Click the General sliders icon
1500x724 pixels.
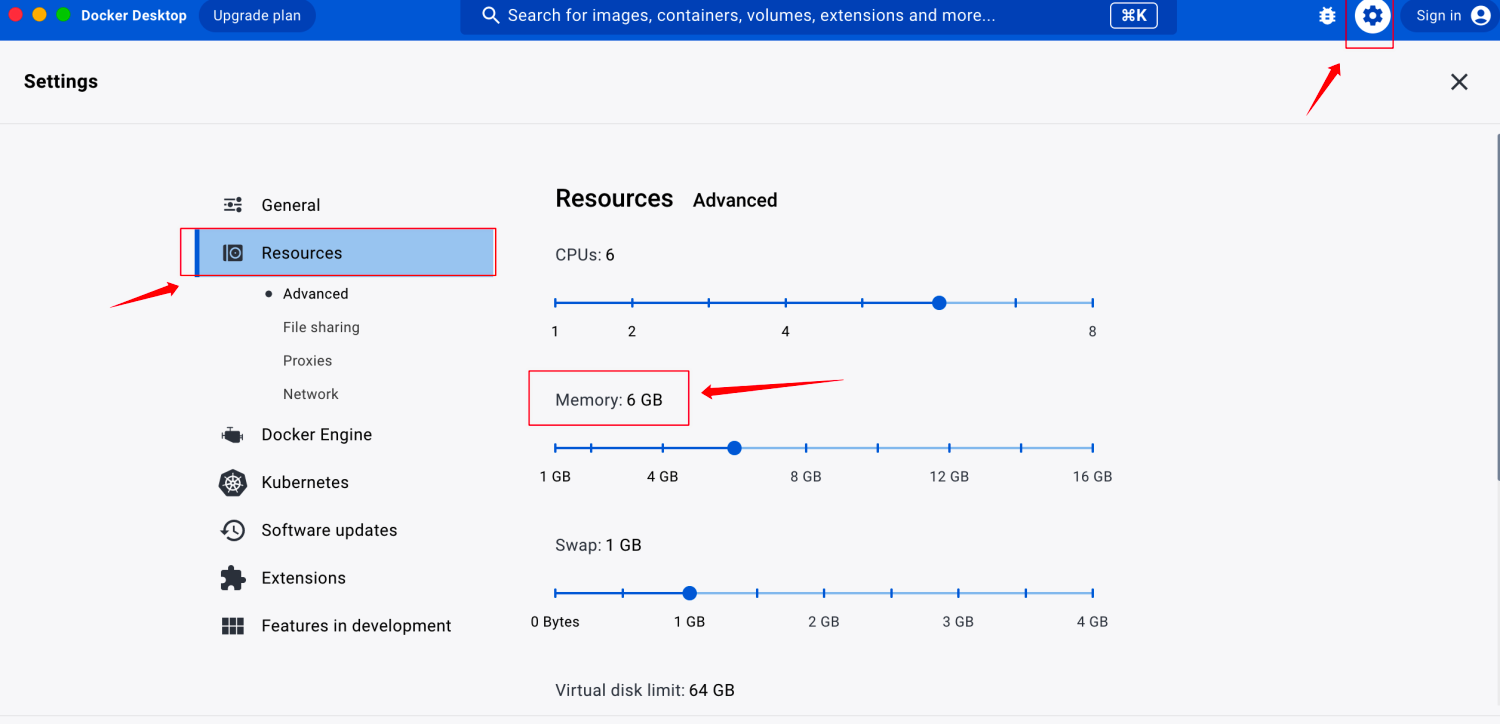[x=233, y=205]
